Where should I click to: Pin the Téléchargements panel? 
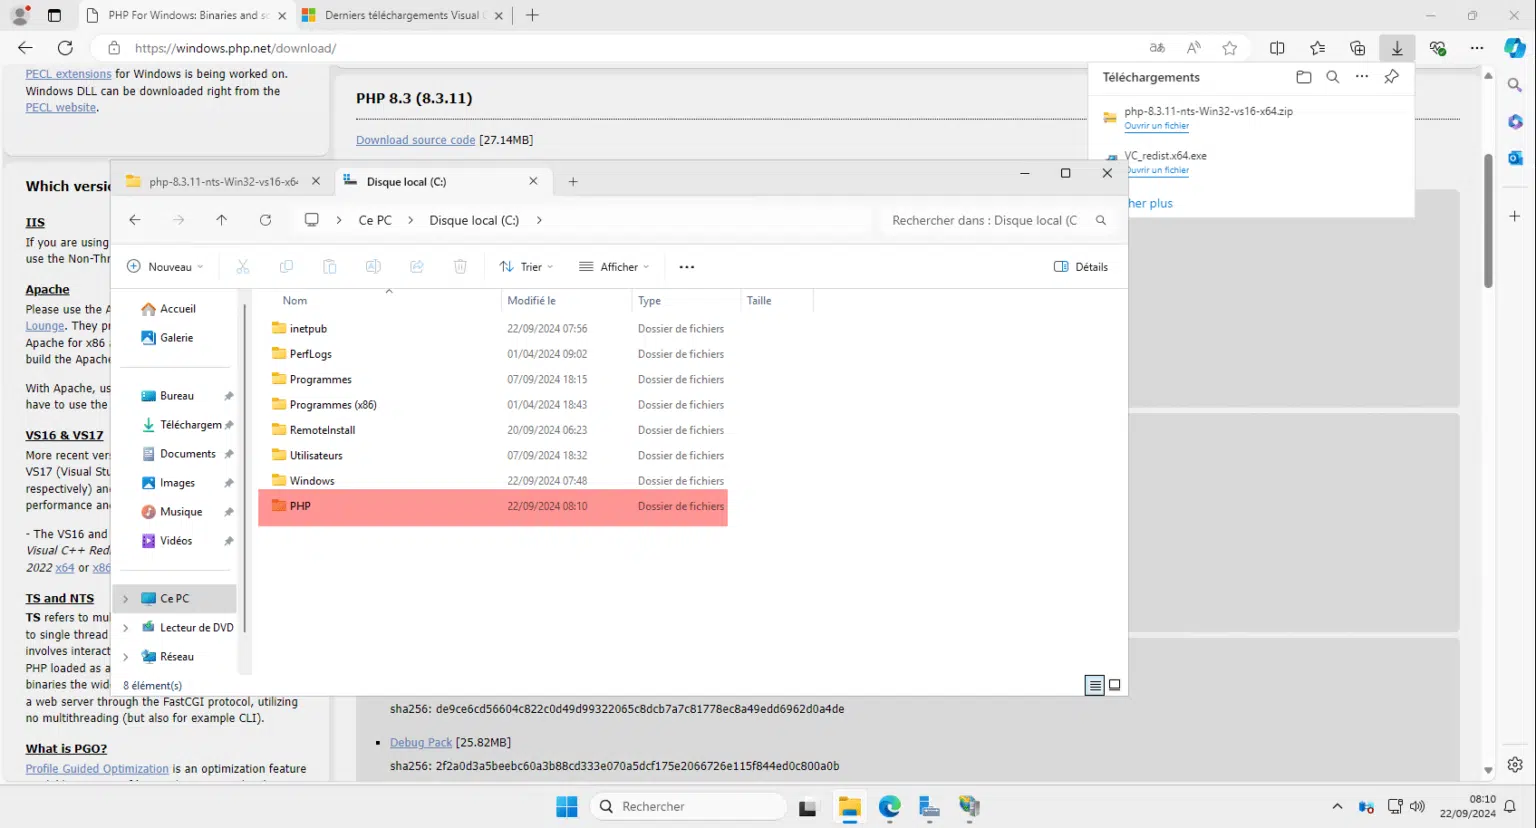click(1391, 77)
